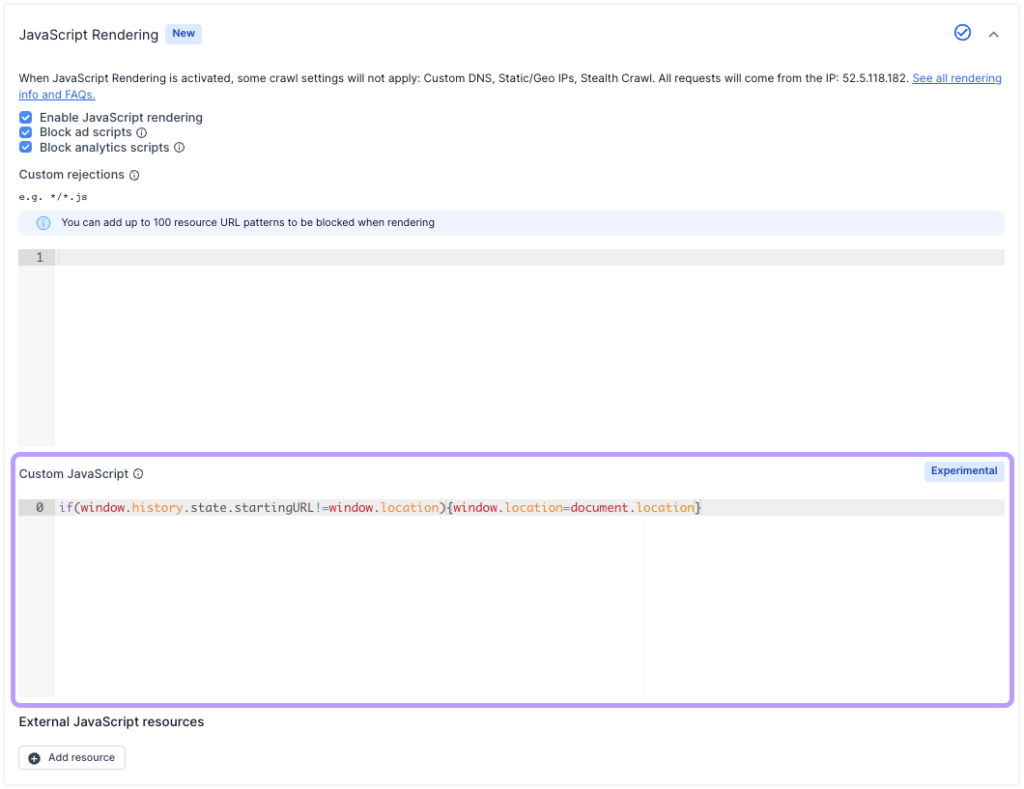Disable the Block ad scripts option
1024x789 pixels.
pos(25,132)
